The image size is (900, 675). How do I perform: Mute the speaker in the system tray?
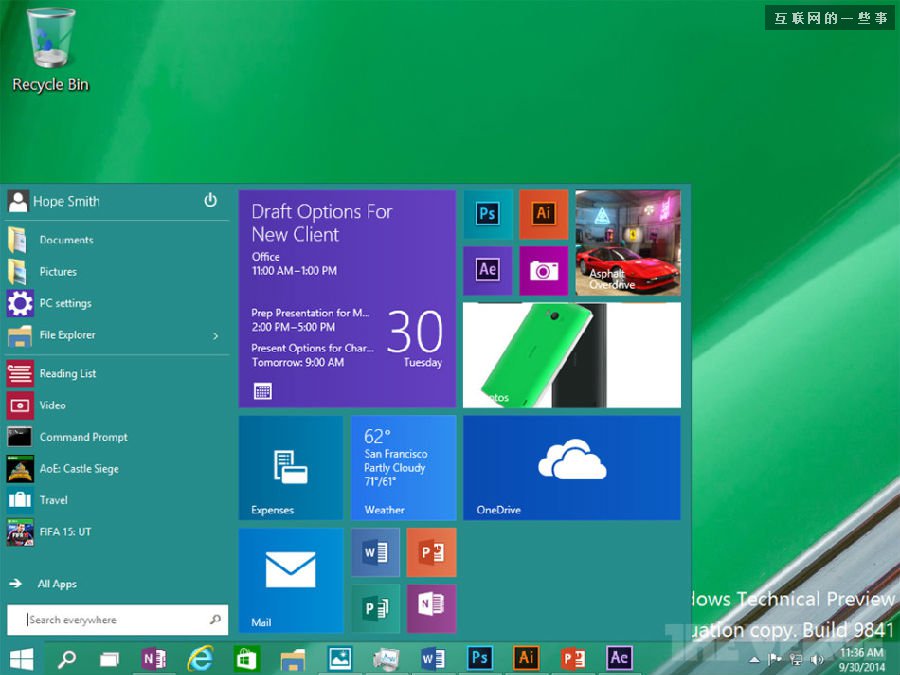[x=817, y=658]
